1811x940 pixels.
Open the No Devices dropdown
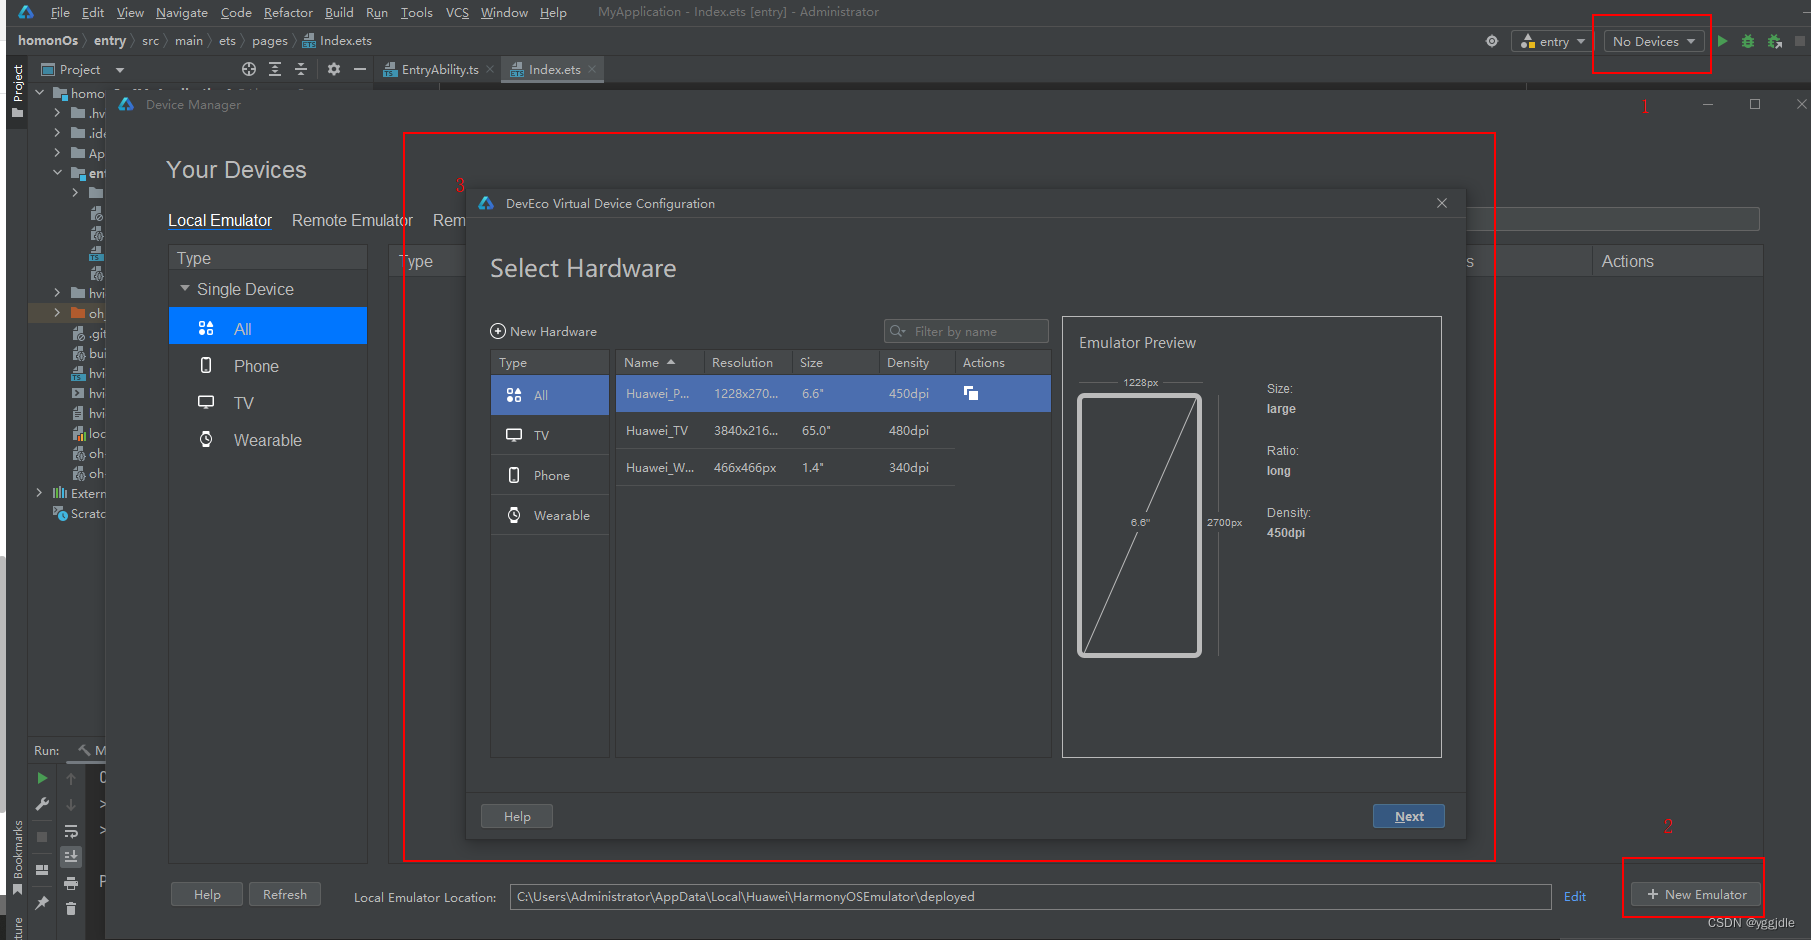1654,41
